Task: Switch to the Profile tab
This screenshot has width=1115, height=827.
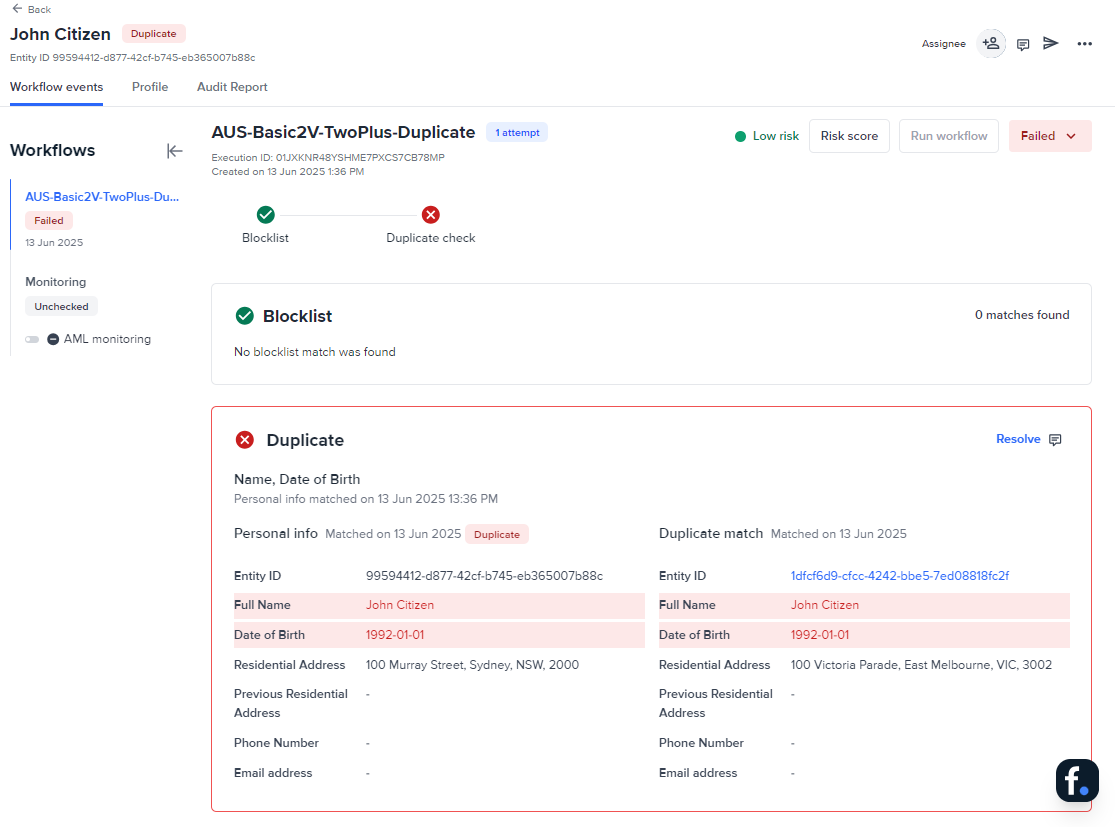Action: click(x=150, y=87)
